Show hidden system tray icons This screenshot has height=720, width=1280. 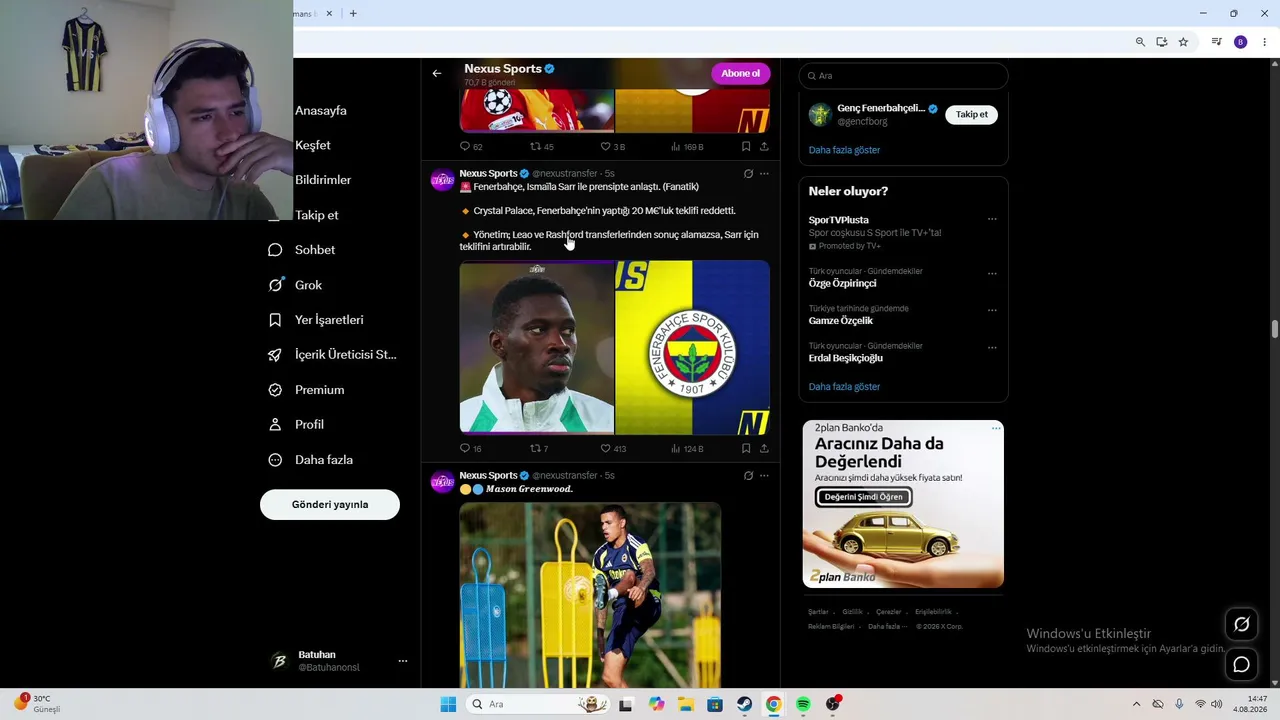[1136, 704]
